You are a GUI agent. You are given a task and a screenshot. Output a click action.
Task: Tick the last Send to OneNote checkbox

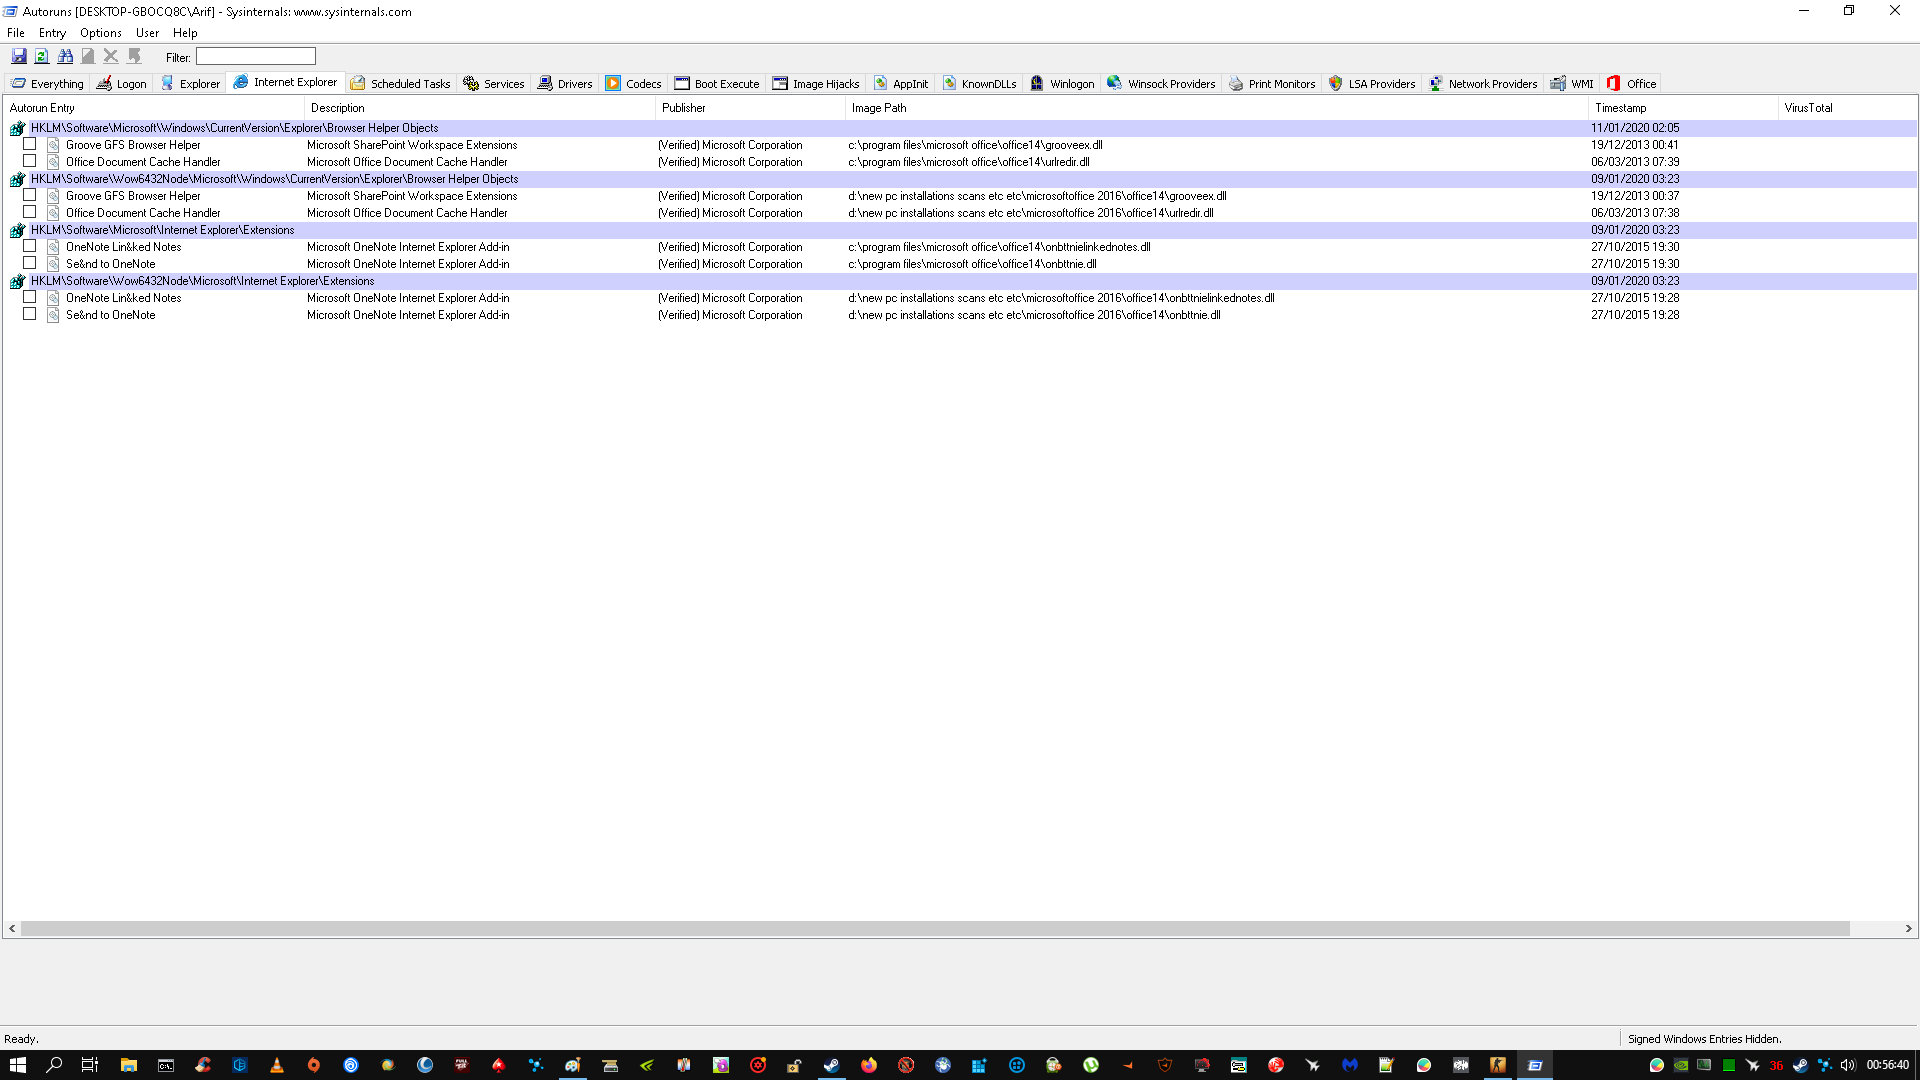coord(30,314)
